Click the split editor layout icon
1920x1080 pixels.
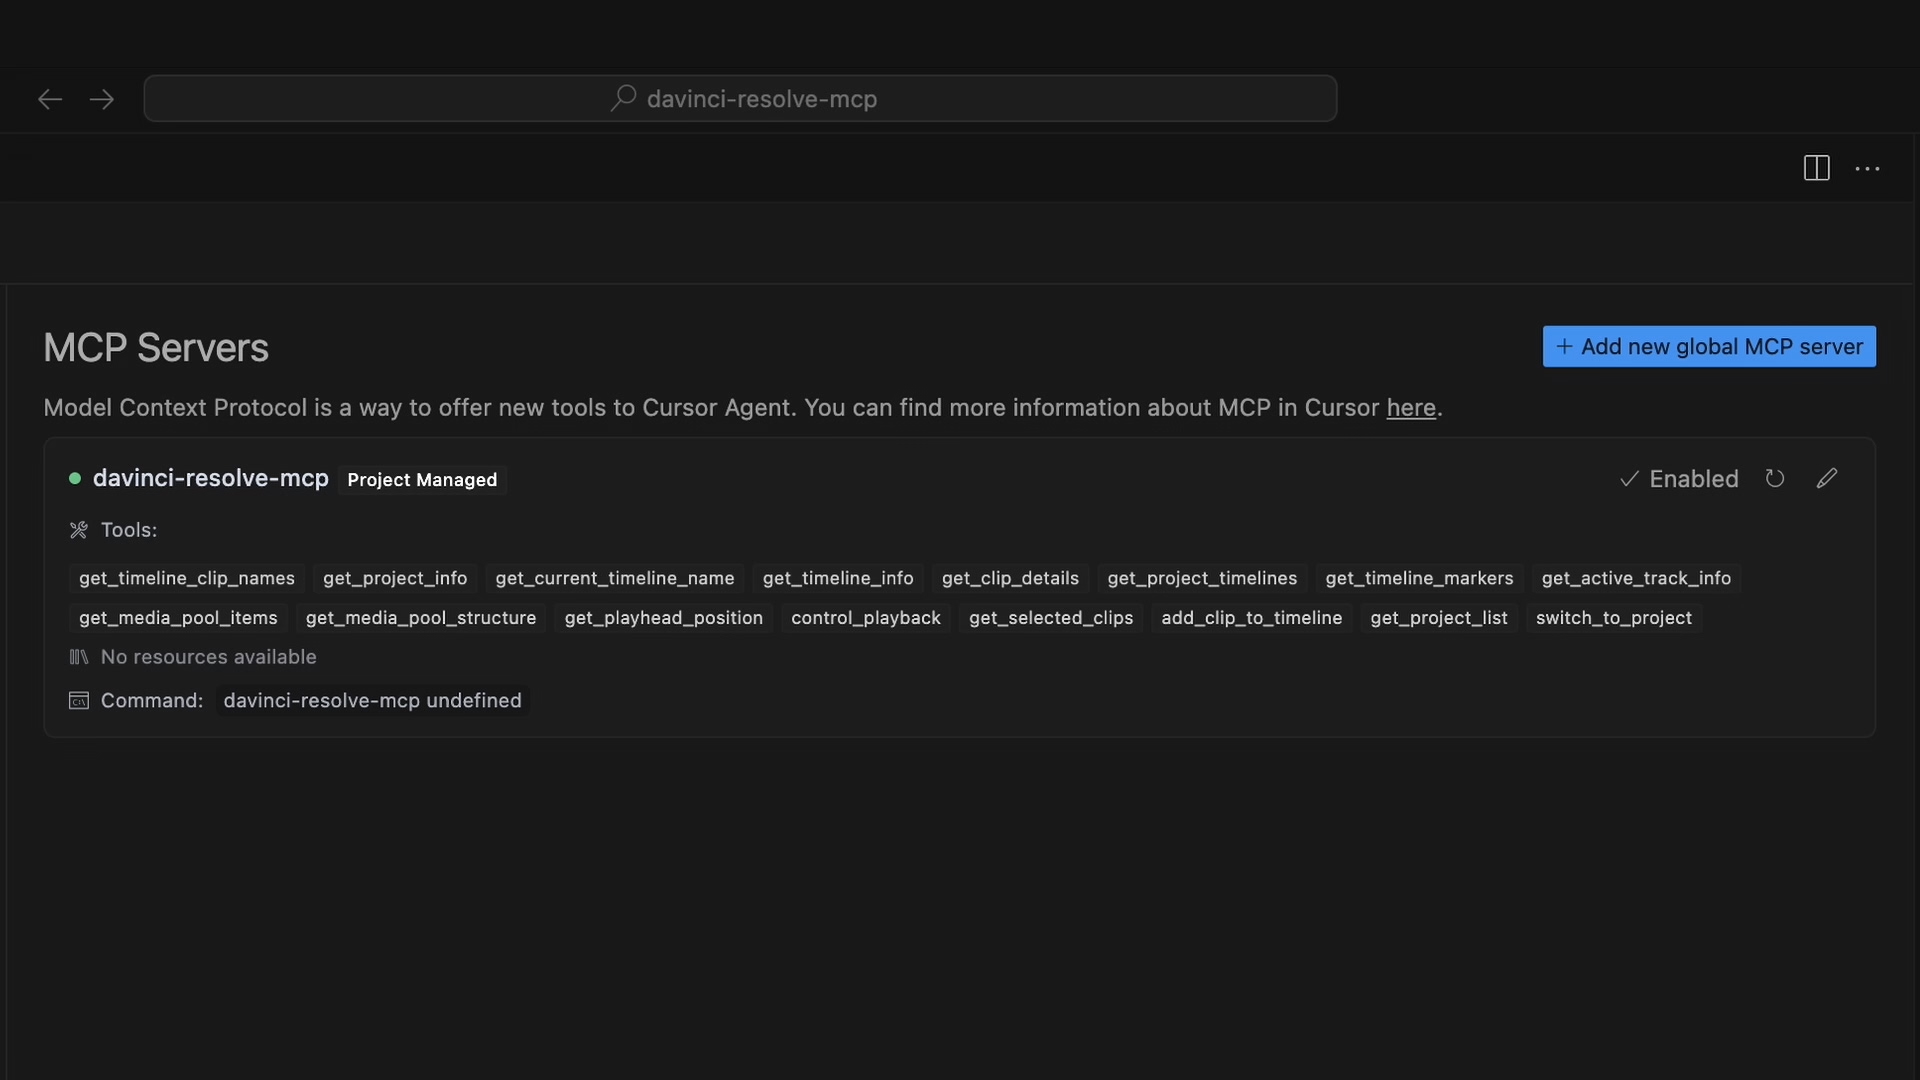pos(1816,168)
